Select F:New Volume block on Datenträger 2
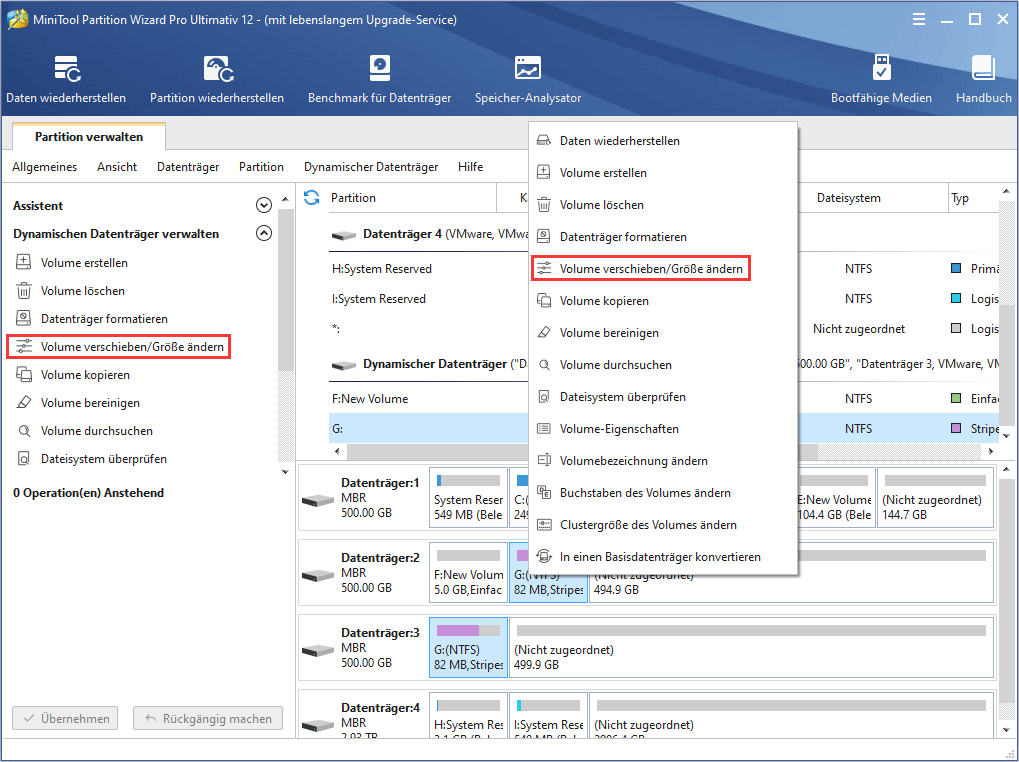The width and height of the screenshot is (1019, 762). [469, 572]
